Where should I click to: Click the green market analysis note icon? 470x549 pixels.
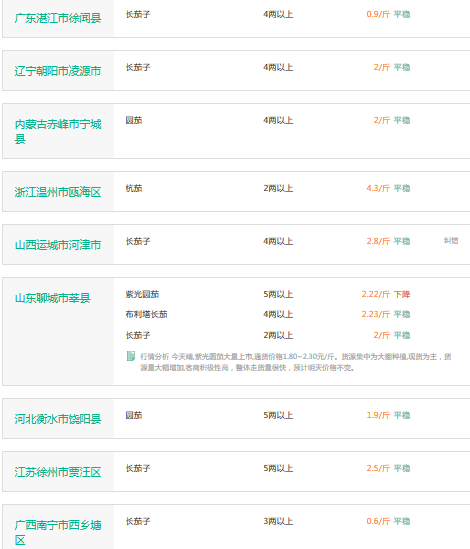pyautogui.click(x=131, y=356)
